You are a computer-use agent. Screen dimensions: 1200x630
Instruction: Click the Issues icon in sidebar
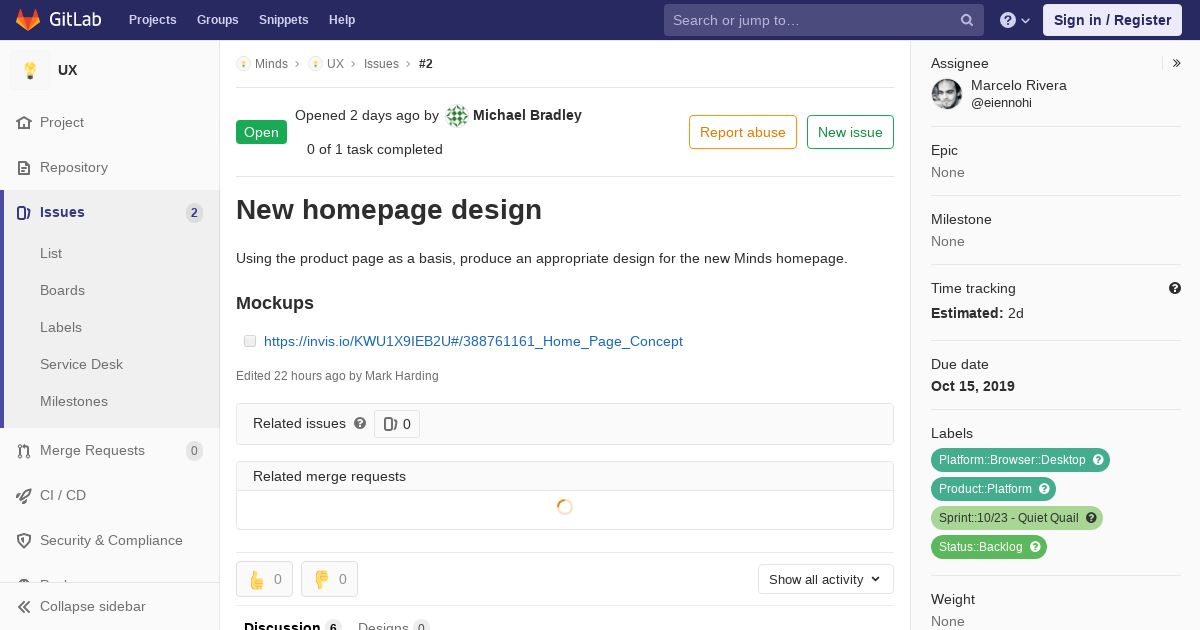(x=24, y=212)
